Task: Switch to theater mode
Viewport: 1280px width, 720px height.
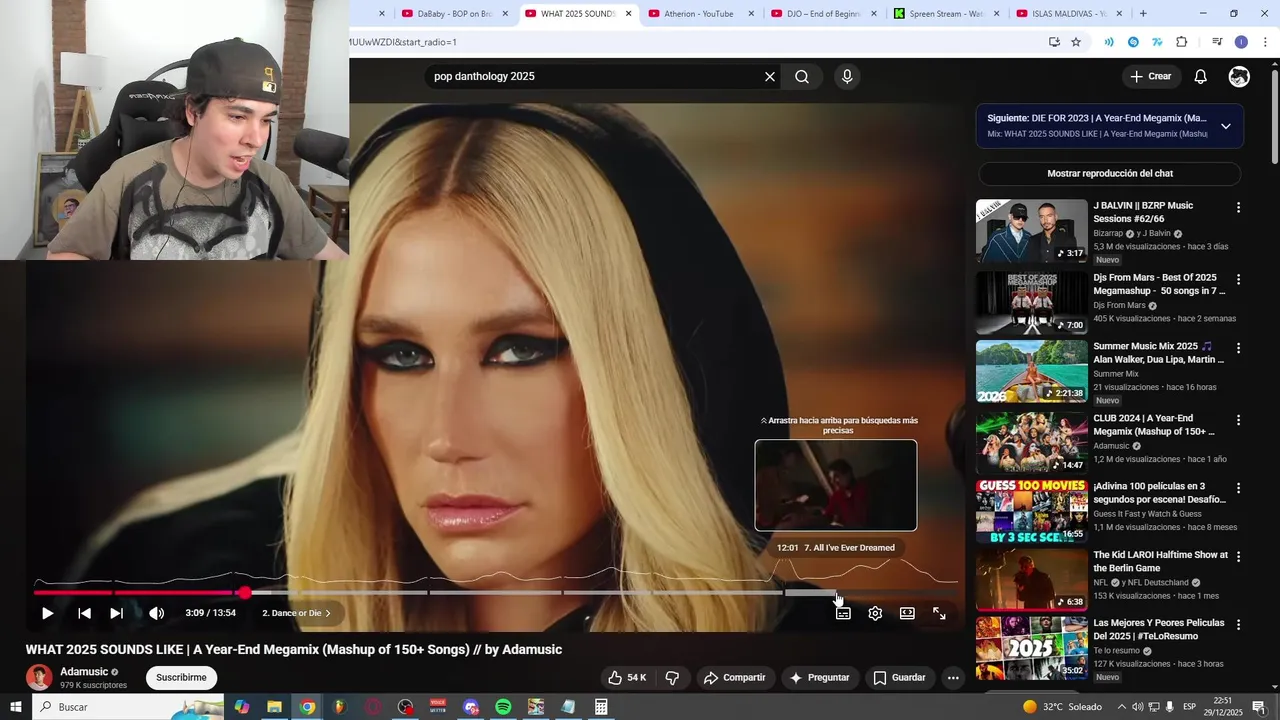Action: [x=907, y=613]
